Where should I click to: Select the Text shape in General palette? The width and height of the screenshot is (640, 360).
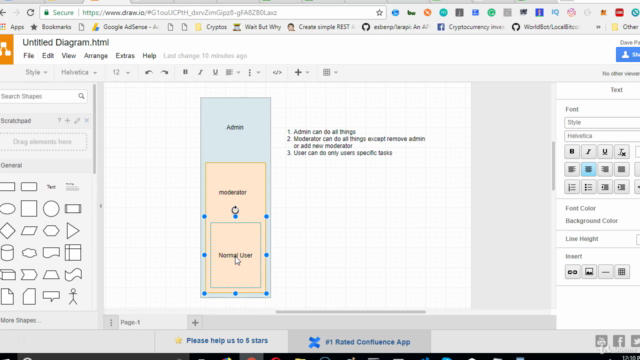click(51, 187)
